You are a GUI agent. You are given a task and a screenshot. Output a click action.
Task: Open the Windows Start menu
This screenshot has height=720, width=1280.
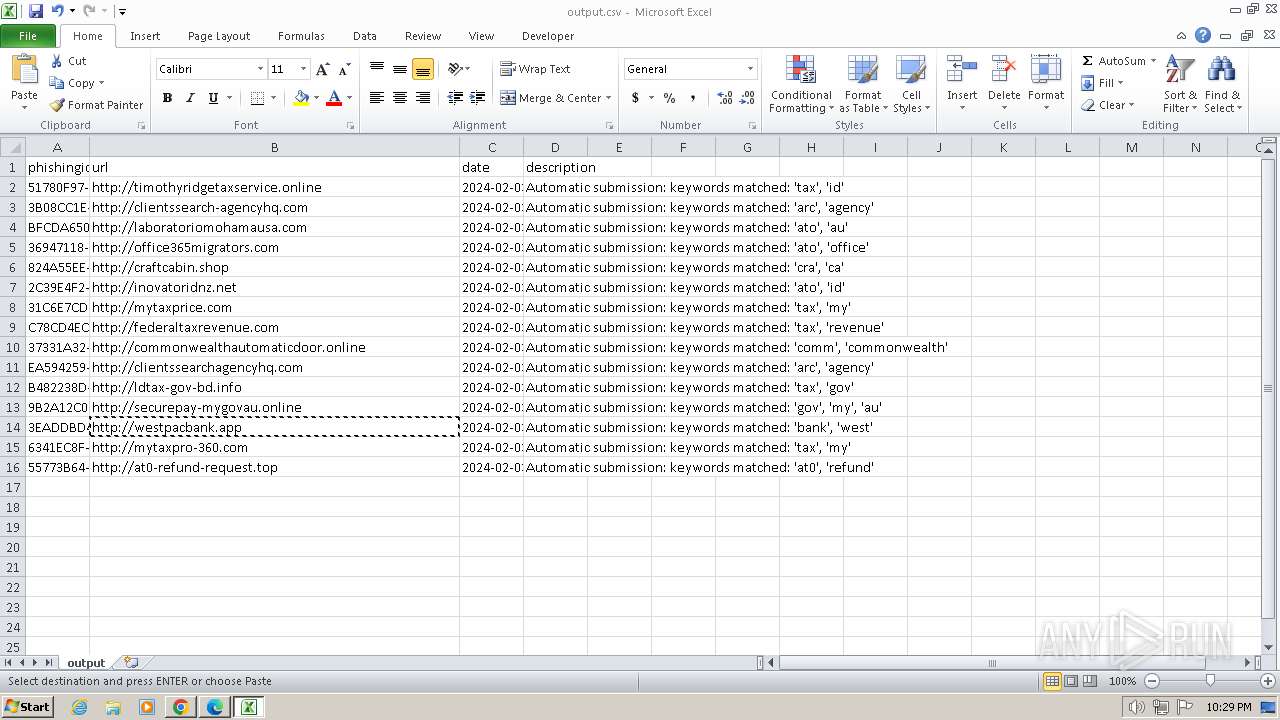[x=27, y=706]
